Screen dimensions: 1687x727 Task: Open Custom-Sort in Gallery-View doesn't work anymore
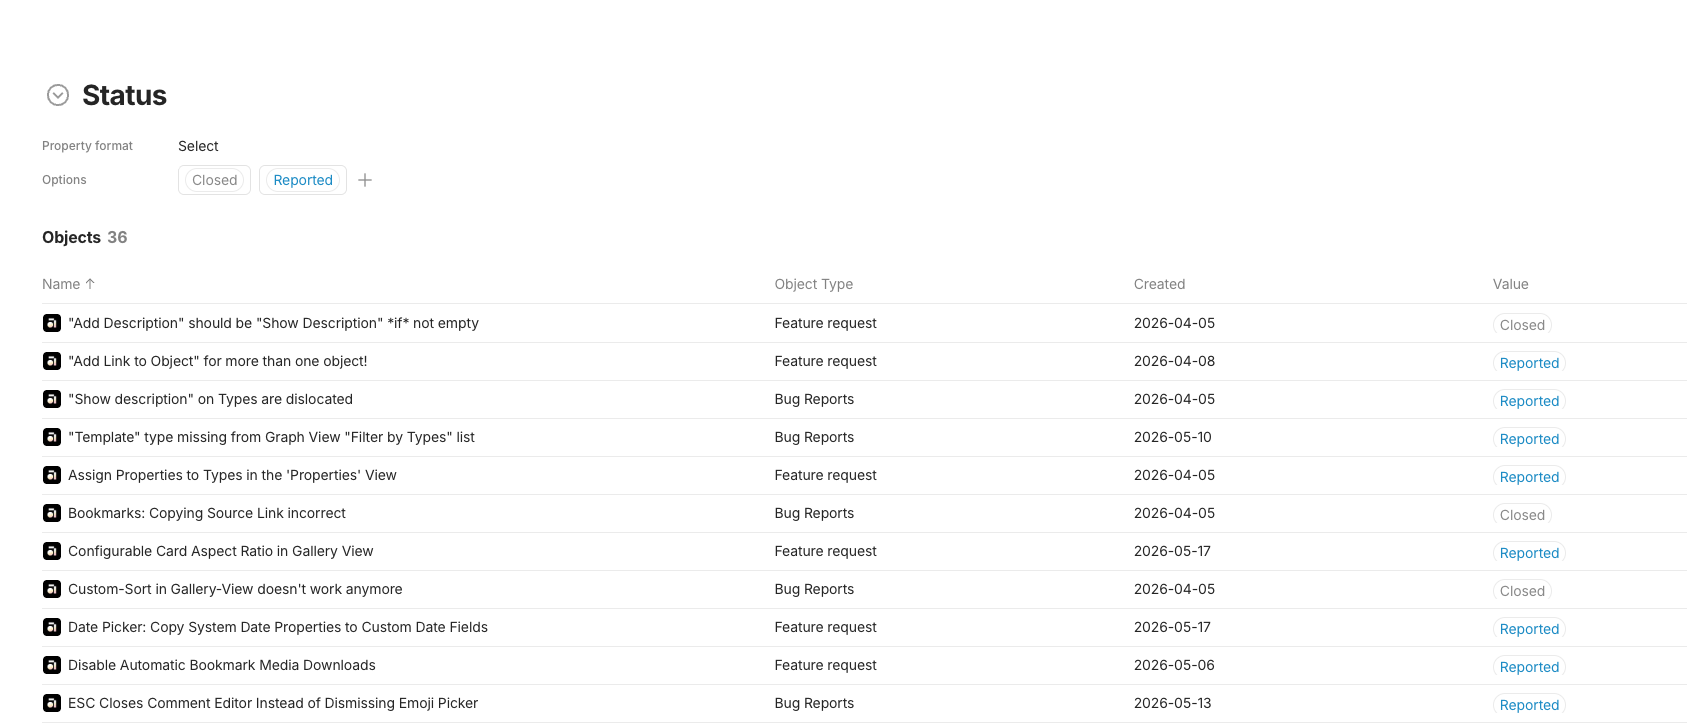coord(235,589)
